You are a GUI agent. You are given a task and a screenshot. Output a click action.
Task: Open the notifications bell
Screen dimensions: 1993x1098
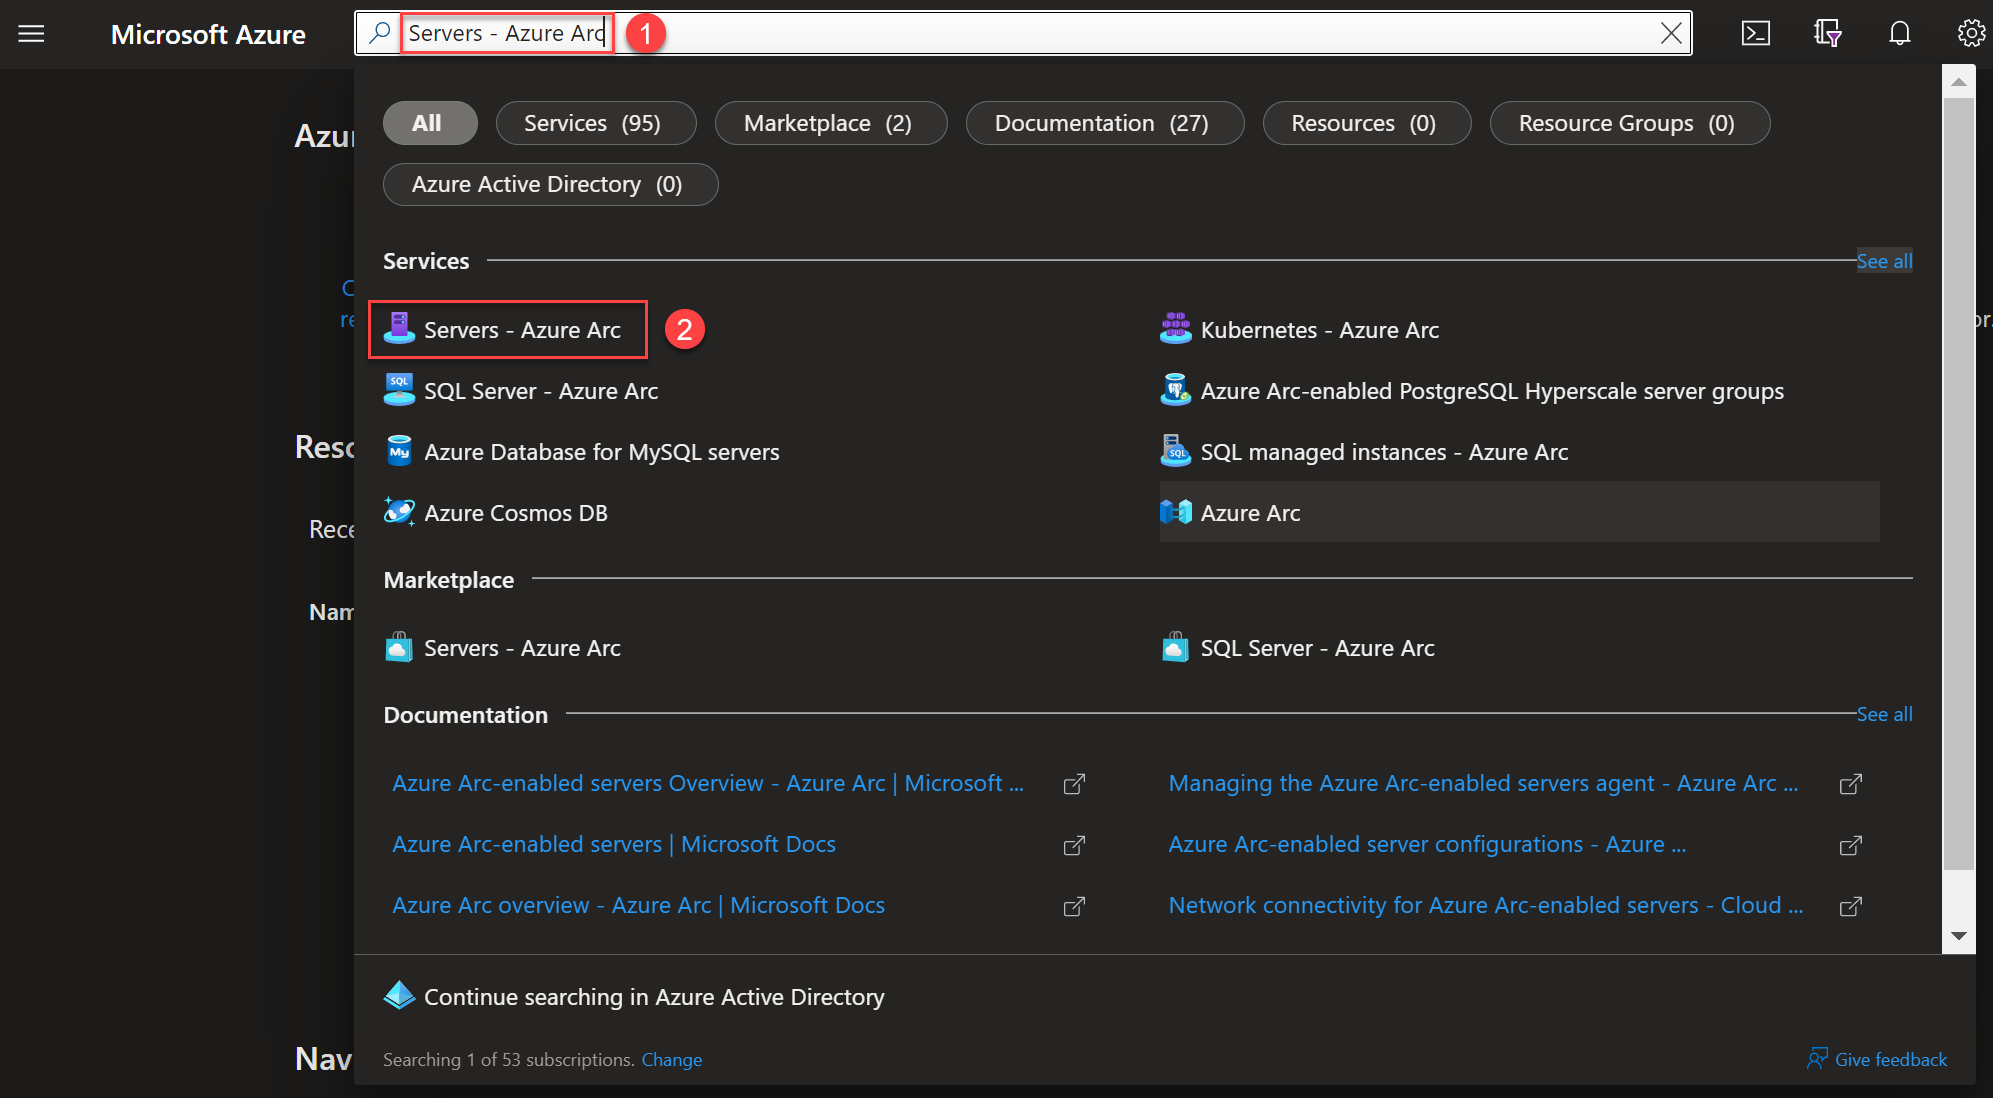click(1900, 34)
